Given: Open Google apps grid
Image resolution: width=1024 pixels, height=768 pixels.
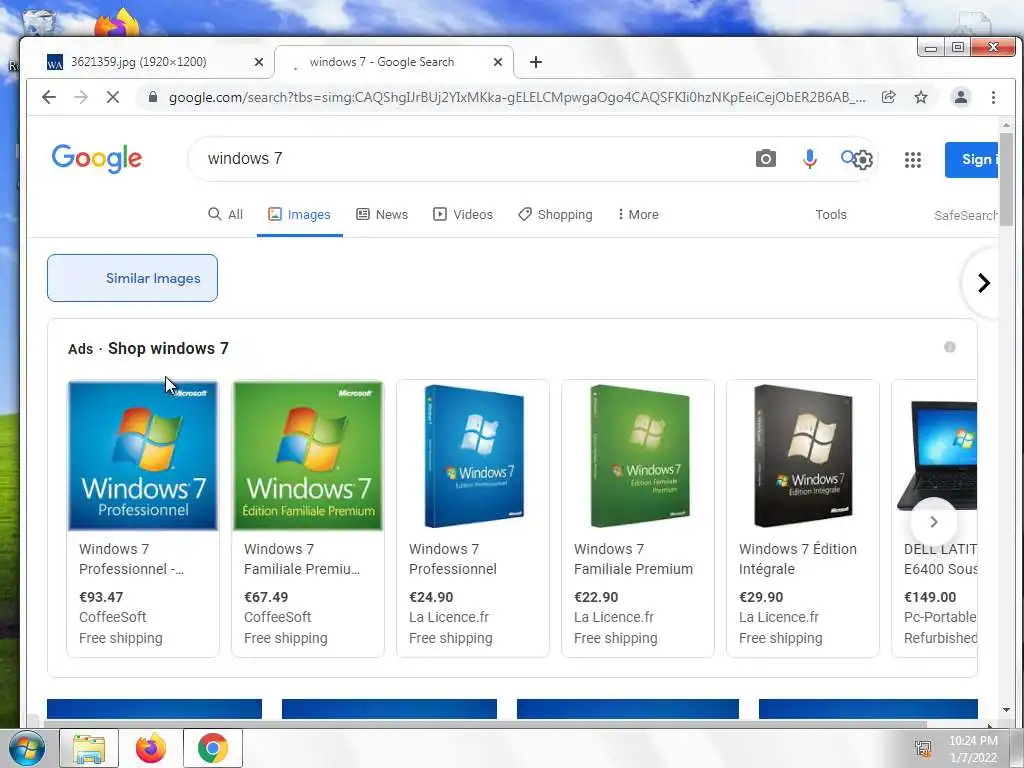Looking at the screenshot, I should pos(912,159).
